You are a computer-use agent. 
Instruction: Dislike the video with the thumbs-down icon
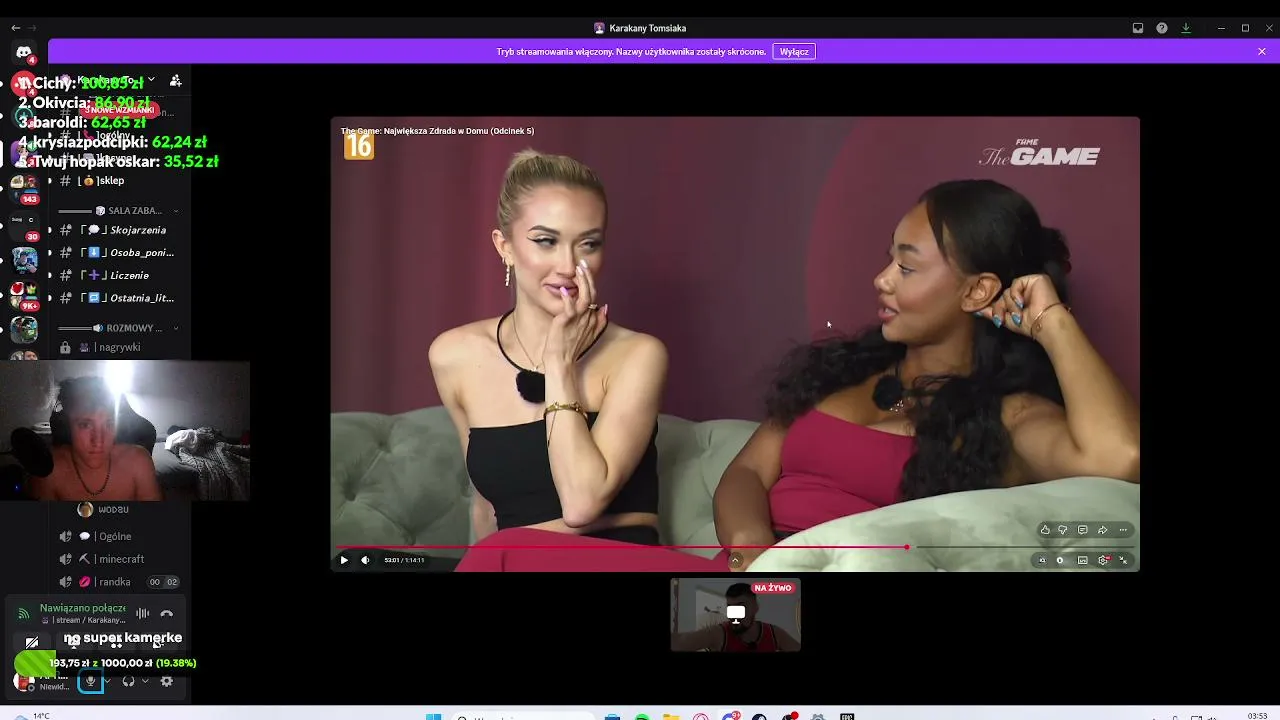click(x=1063, y=530)
